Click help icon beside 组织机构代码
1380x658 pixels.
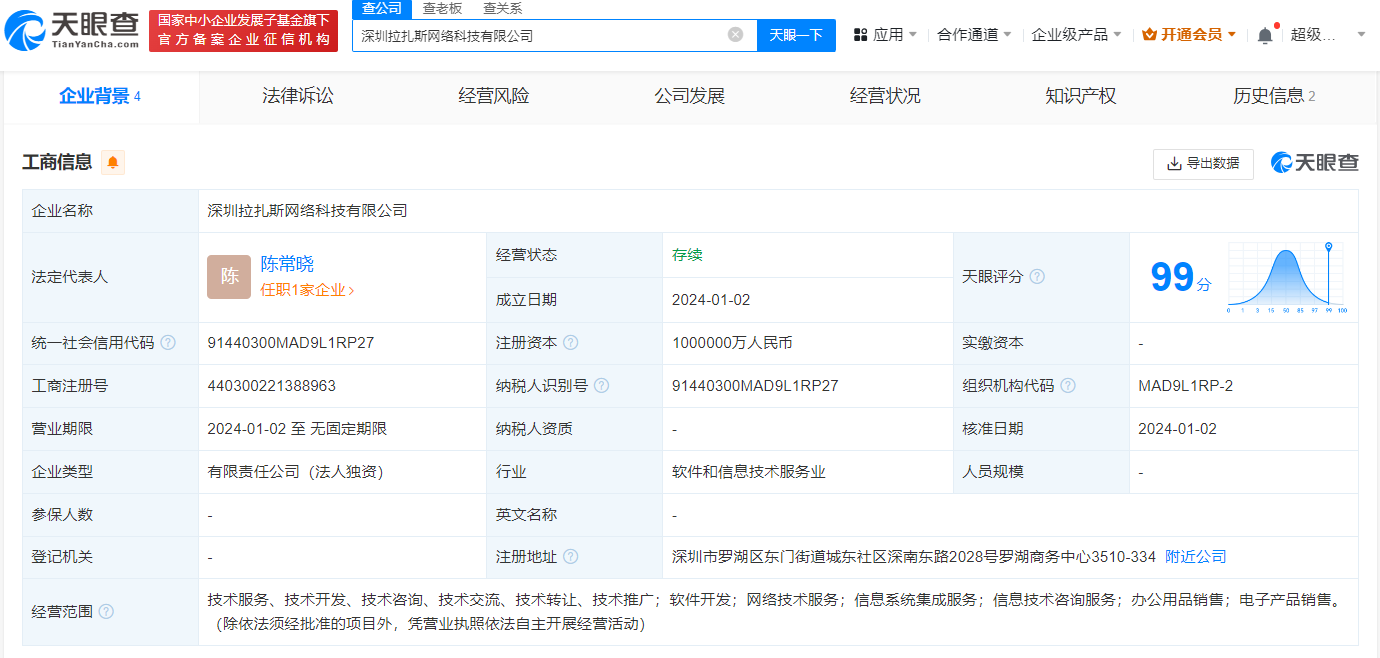pos(1068,386)
